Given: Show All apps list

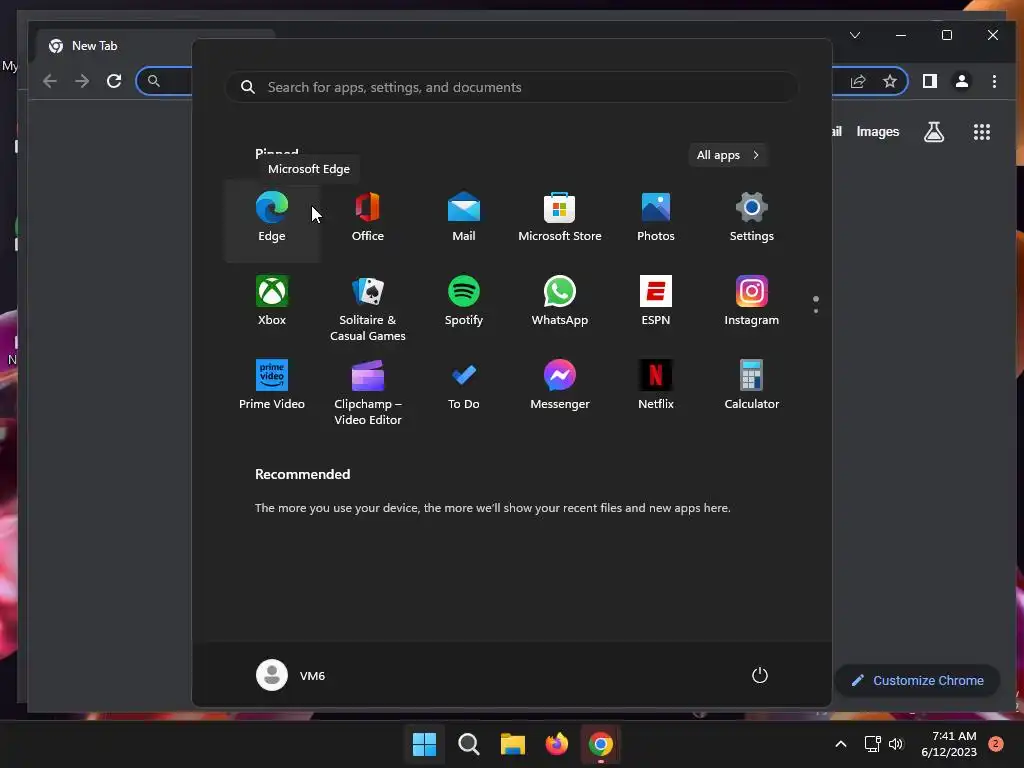Looking at the screenshot, I should point(728,155).
